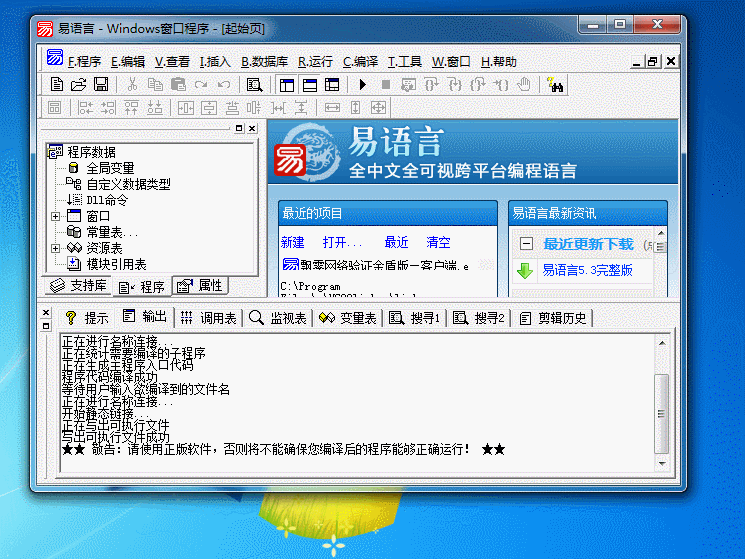Click the 新建 link
745x559 pixels.
point(293,243)
